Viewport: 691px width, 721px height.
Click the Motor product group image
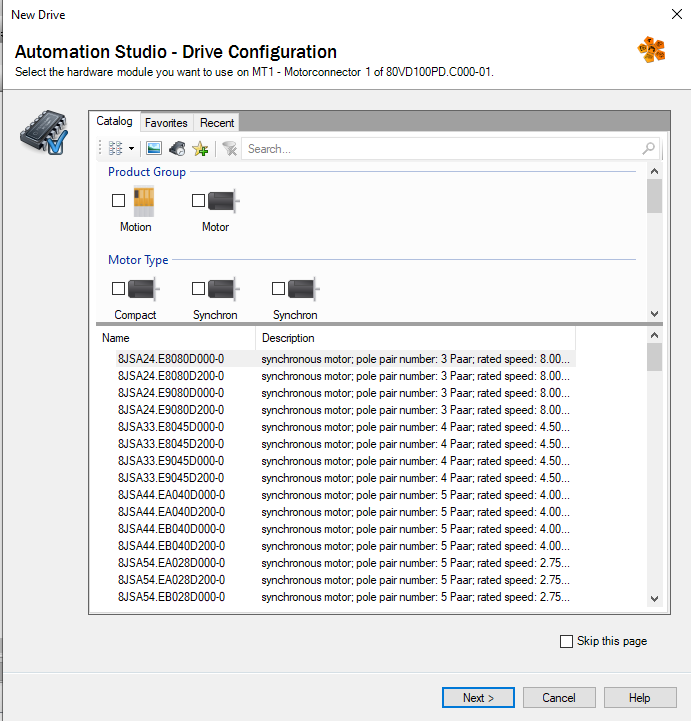[x=223, y=201]
